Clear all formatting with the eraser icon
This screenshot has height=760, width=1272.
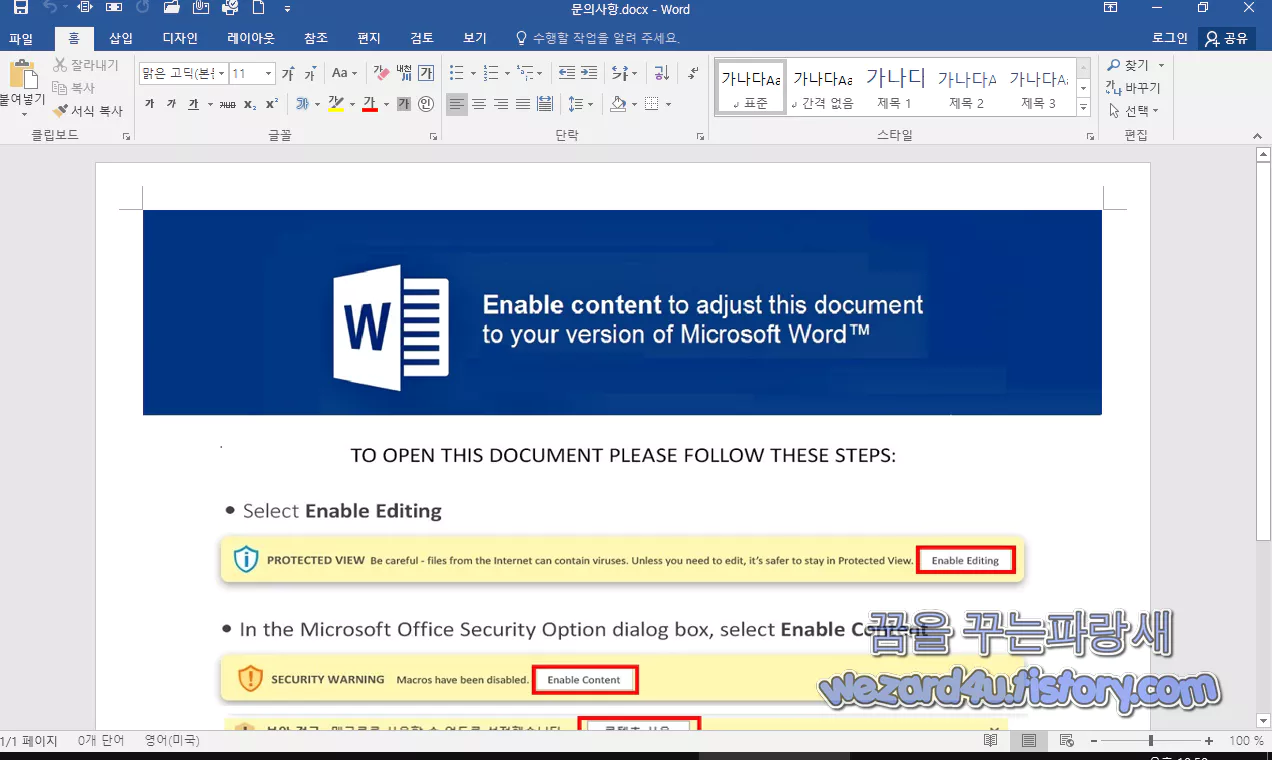381,73
